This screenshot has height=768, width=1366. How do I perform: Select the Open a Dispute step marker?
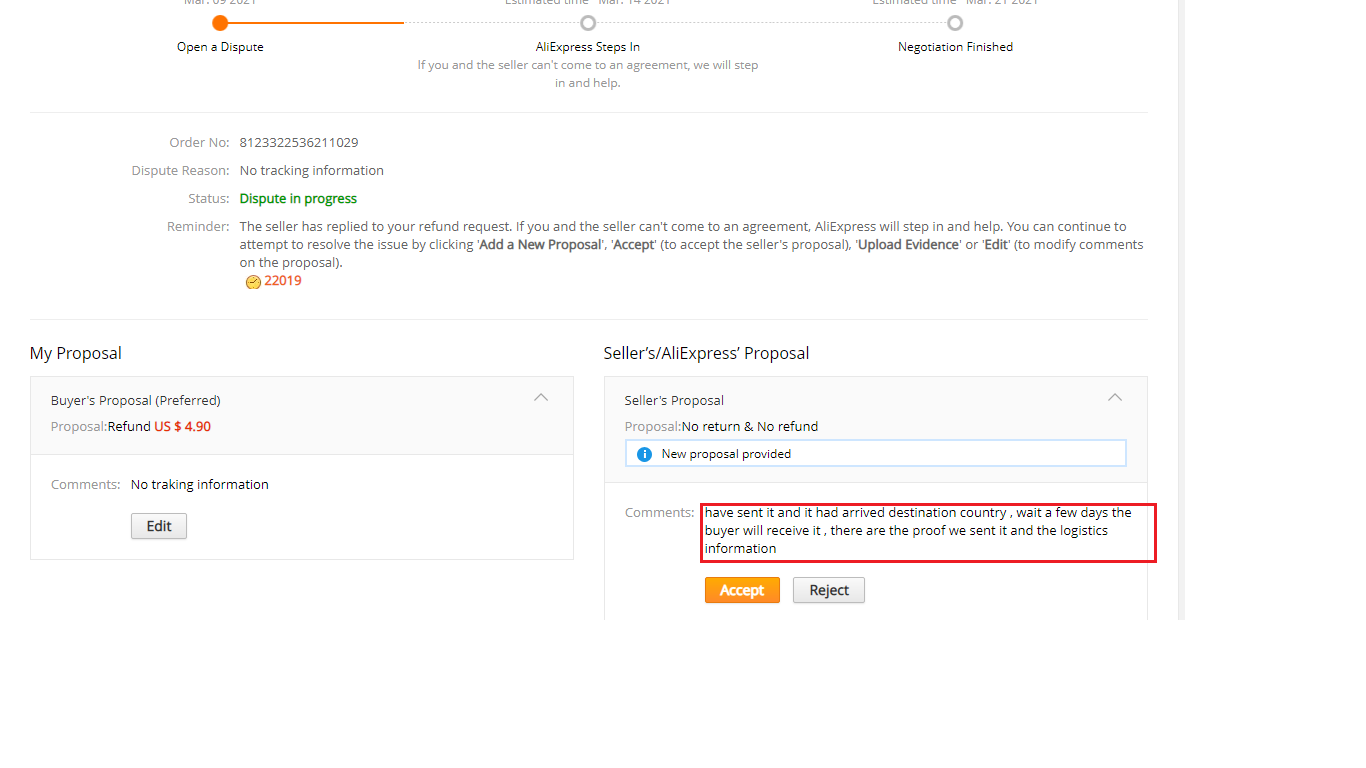click(220, 23)
